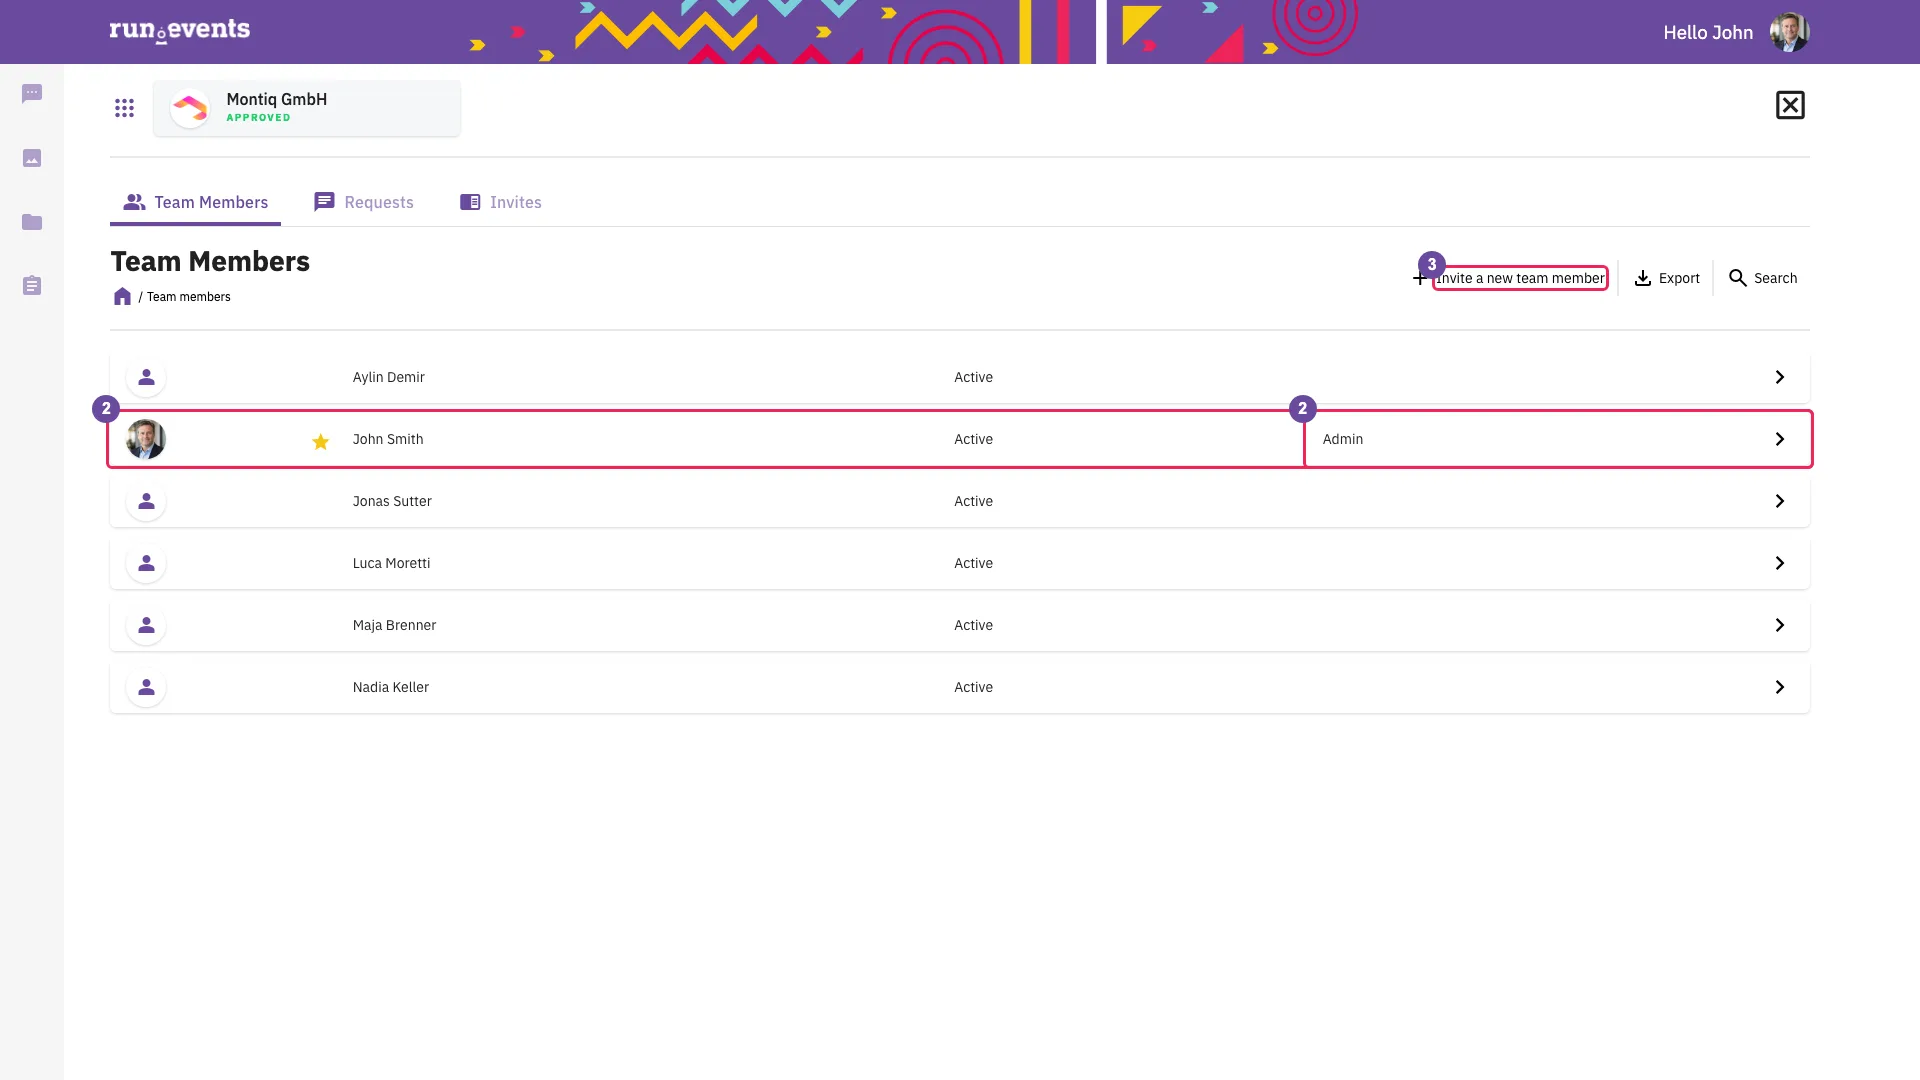Click John's profile avatar in header

coord(1789,32)
